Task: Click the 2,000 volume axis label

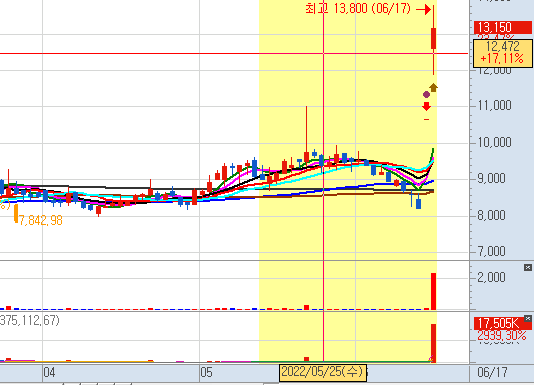Action: click(491, 277)
